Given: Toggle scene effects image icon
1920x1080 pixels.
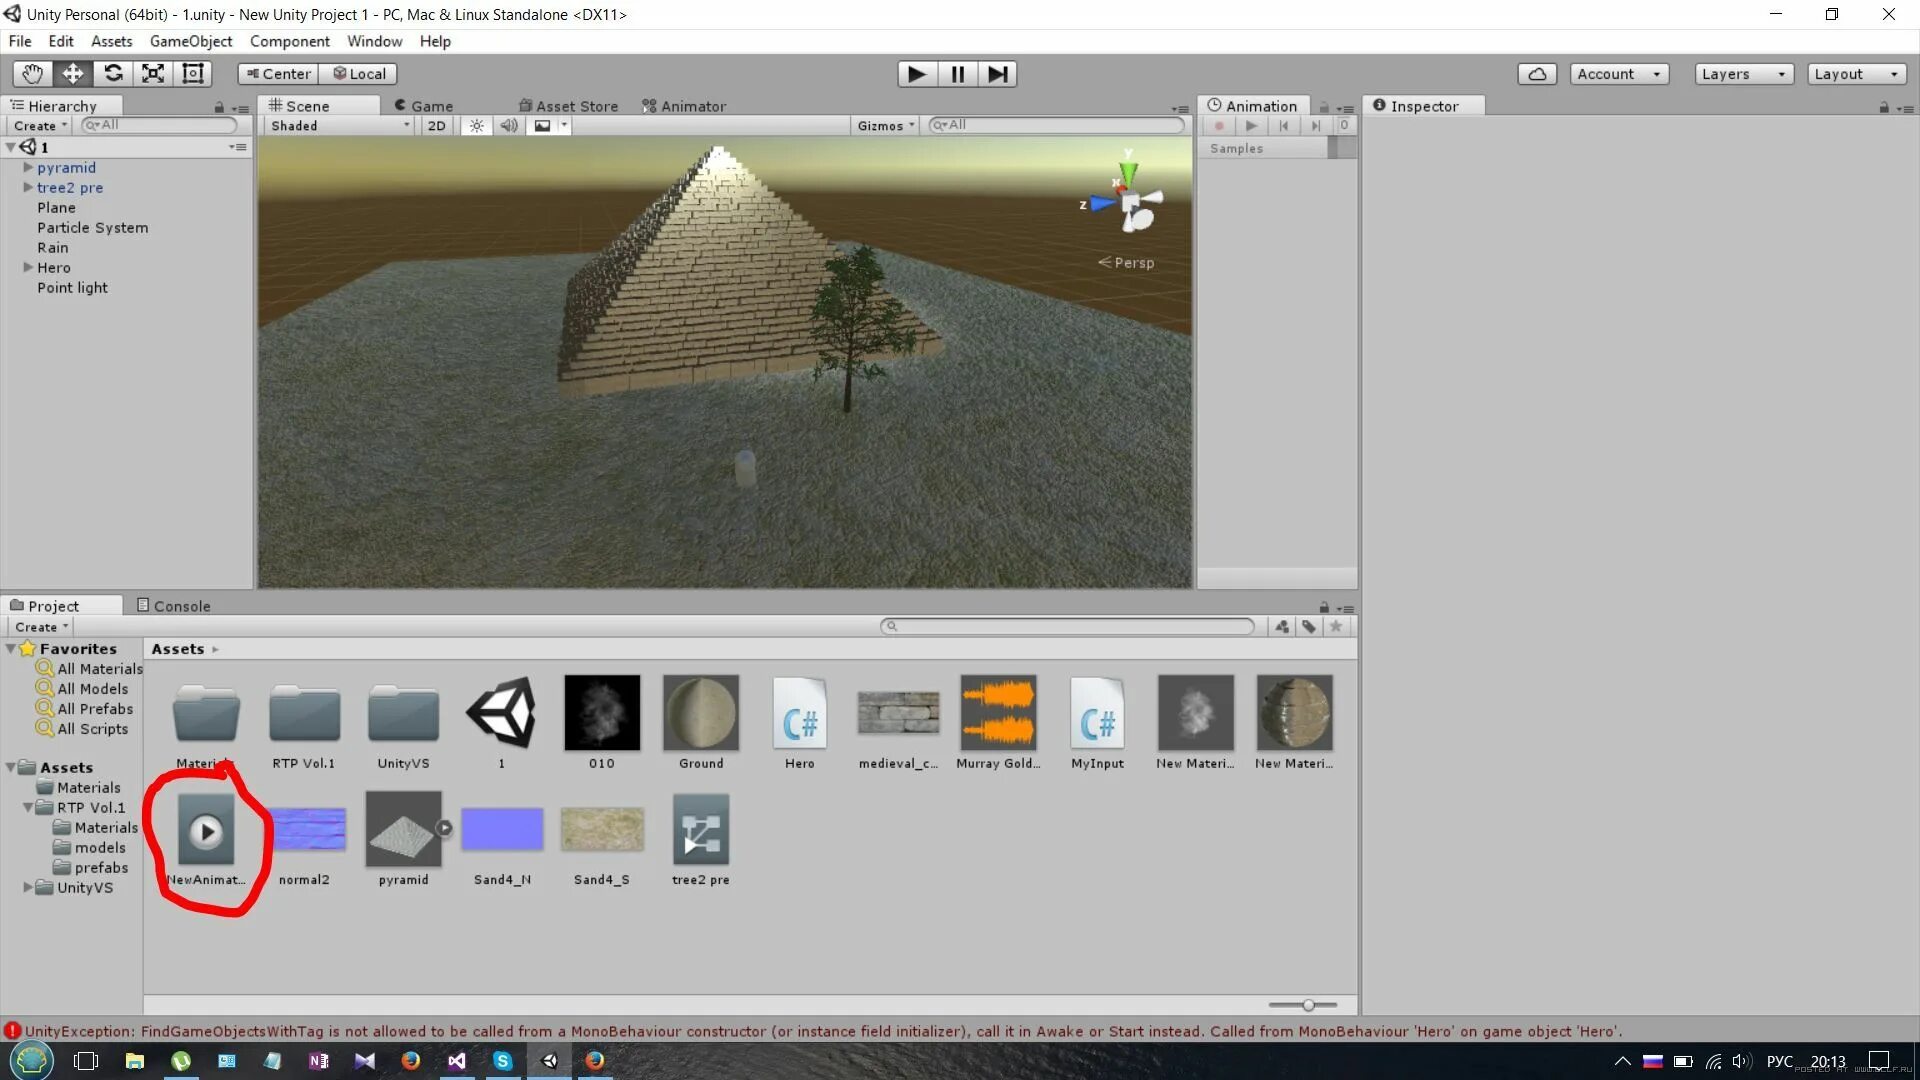Looking at the screenshot, I should (x=543, y=125).
